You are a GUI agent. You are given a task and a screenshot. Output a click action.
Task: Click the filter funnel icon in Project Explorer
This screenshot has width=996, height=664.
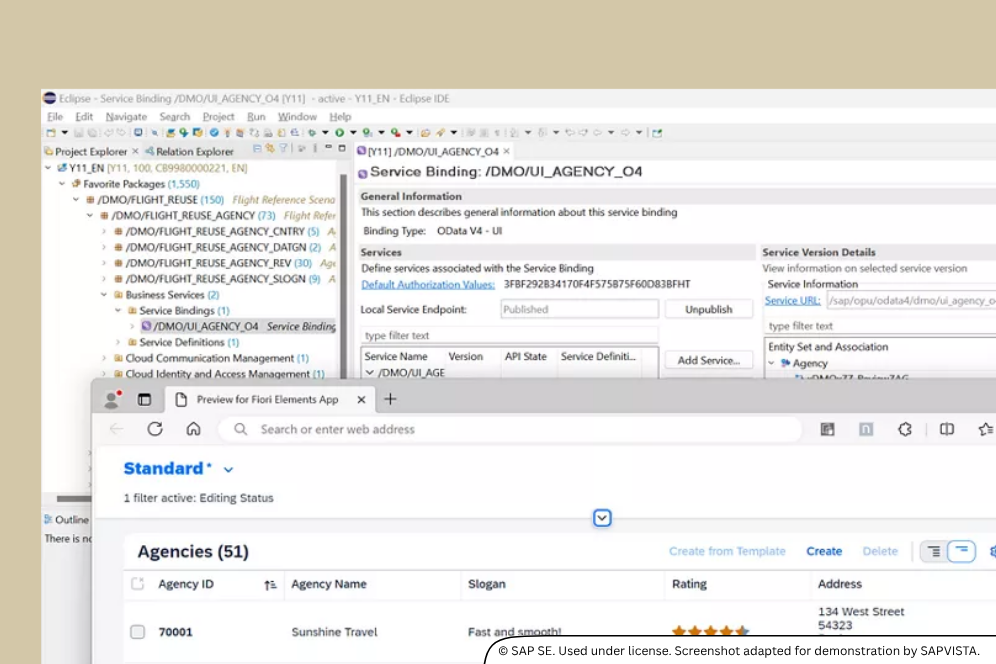283,149
